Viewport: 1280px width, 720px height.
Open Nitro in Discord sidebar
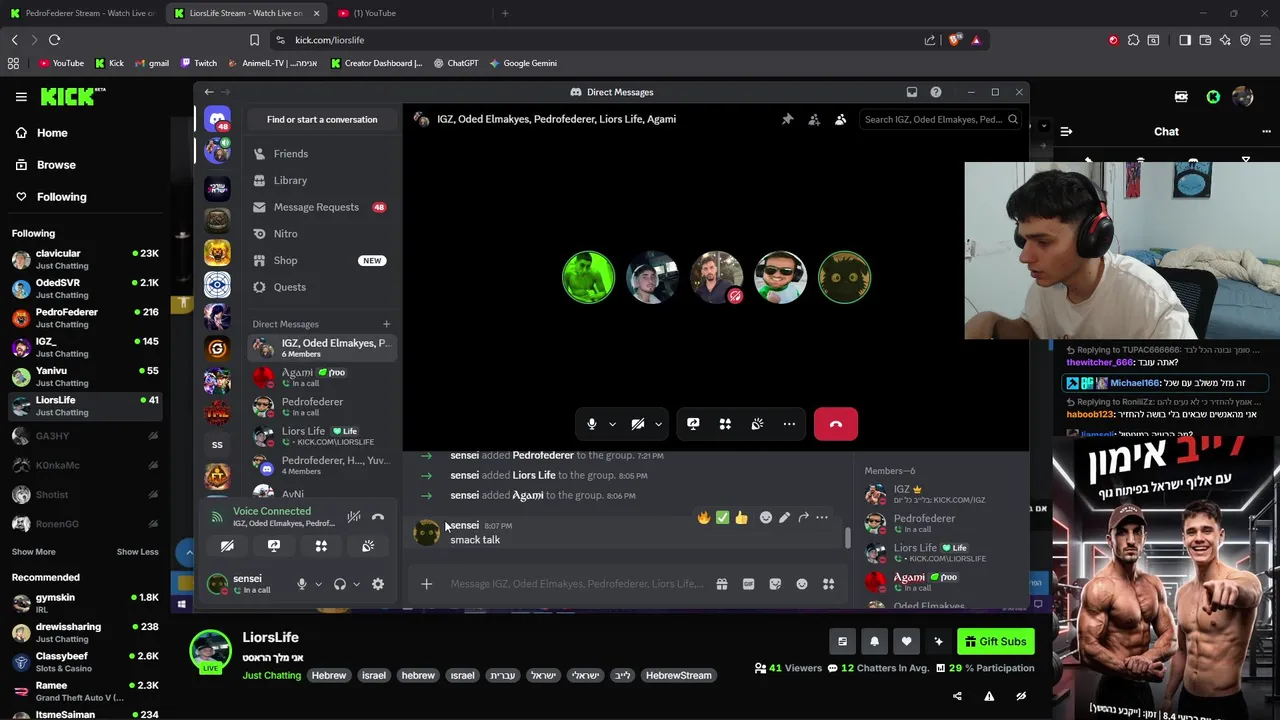click(x=321, y=234)
